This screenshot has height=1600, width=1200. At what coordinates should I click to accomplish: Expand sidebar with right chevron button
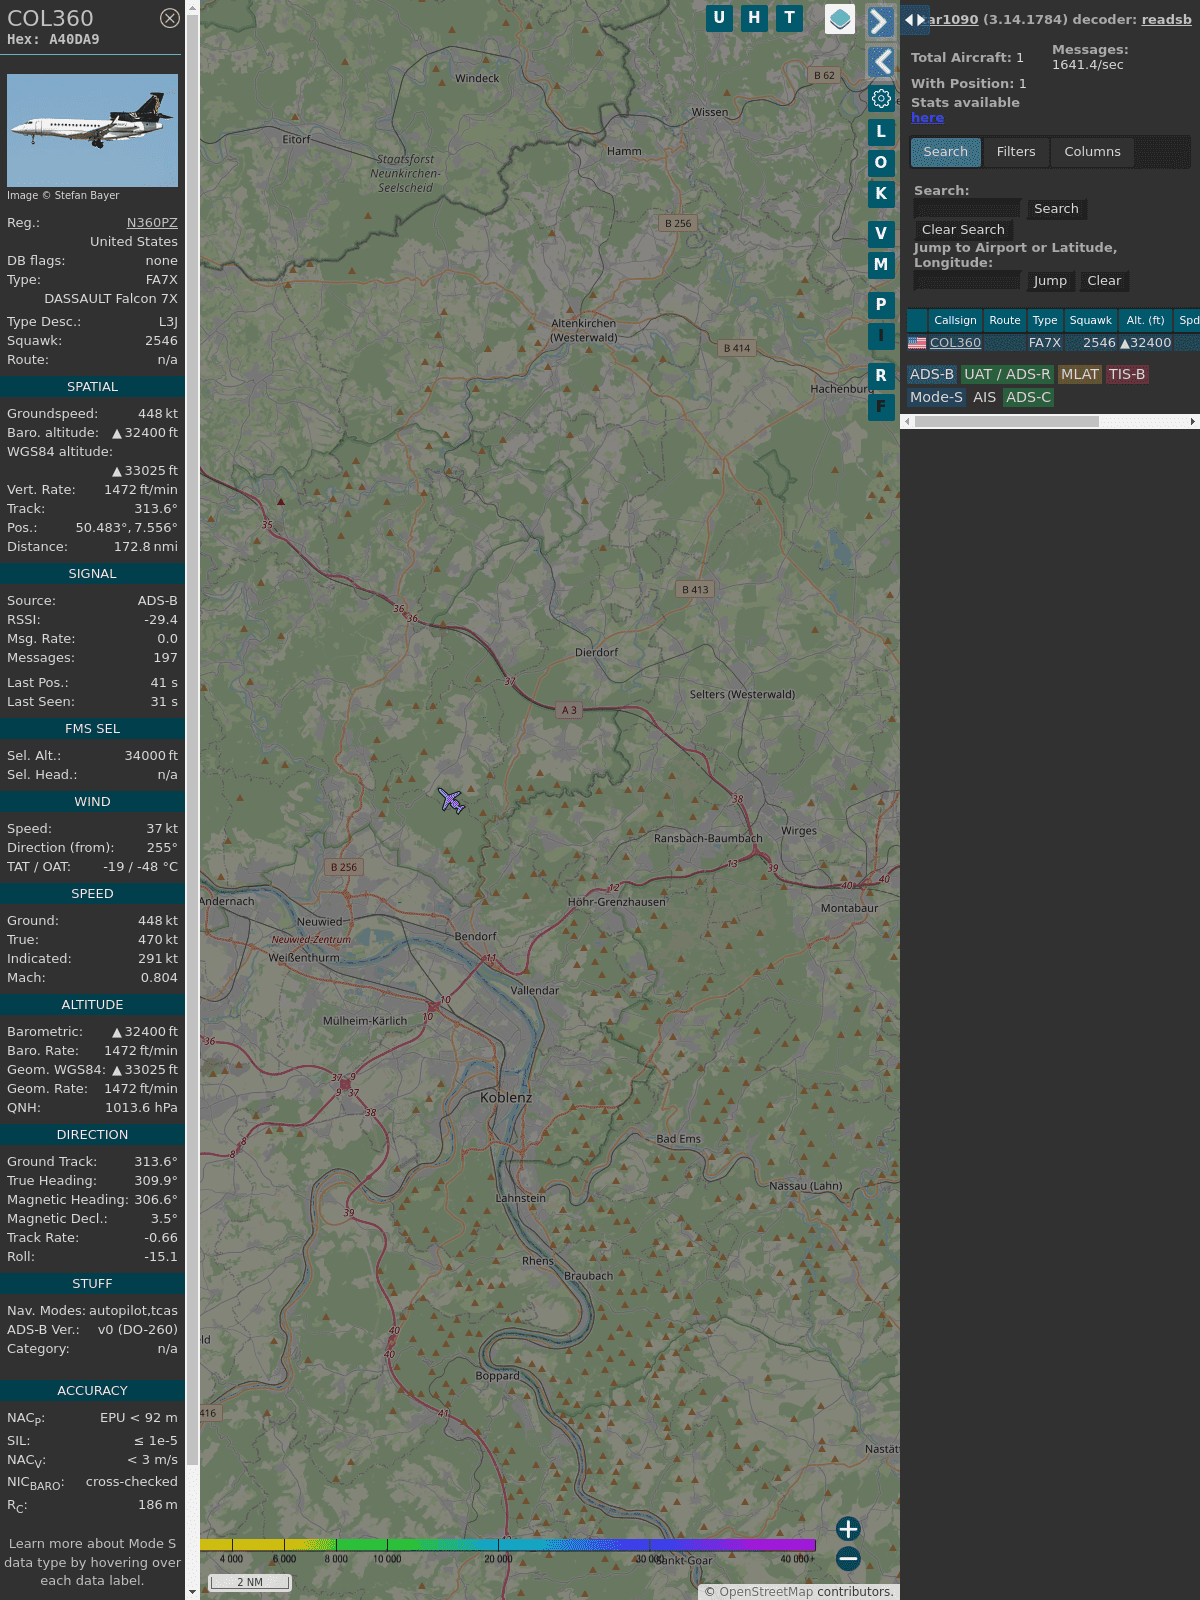click(880, 22)
